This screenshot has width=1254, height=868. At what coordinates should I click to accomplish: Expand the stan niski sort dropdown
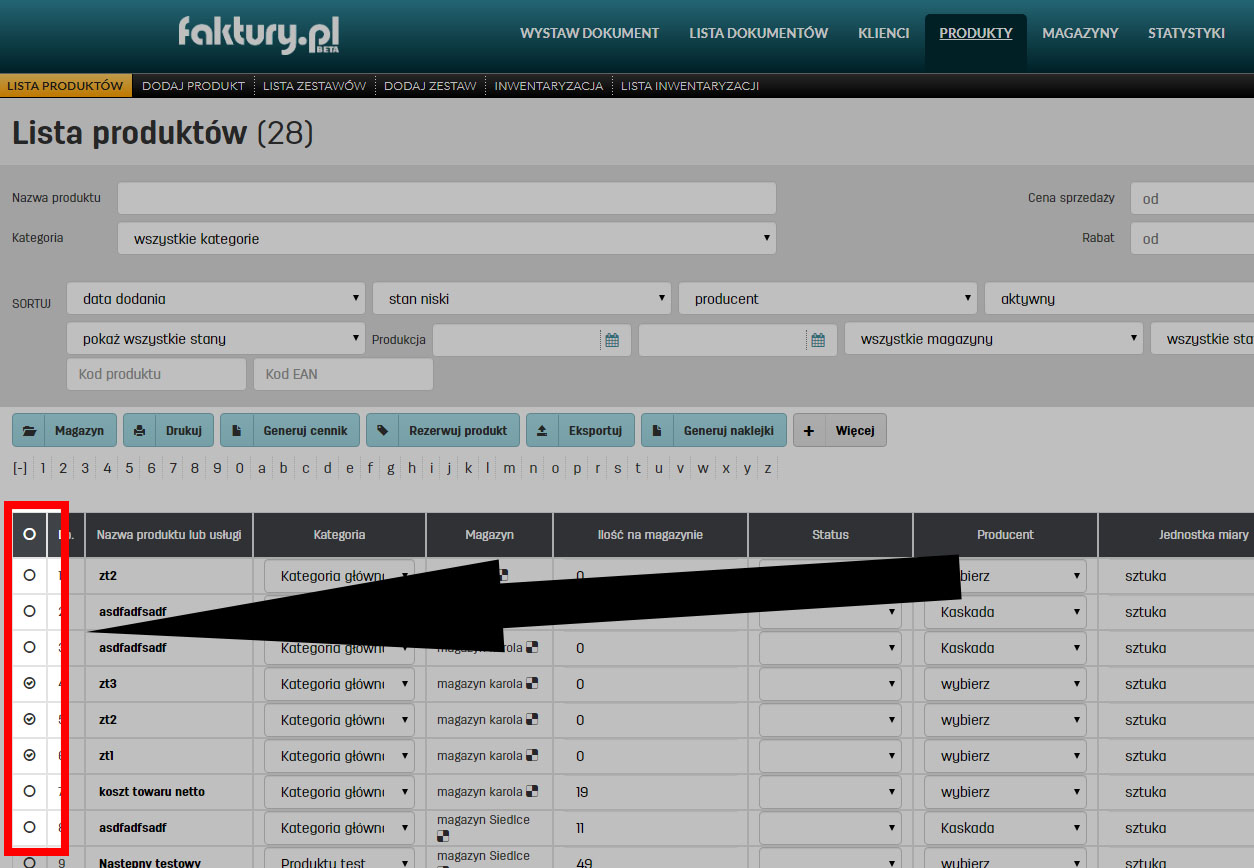tap(521, 299)
